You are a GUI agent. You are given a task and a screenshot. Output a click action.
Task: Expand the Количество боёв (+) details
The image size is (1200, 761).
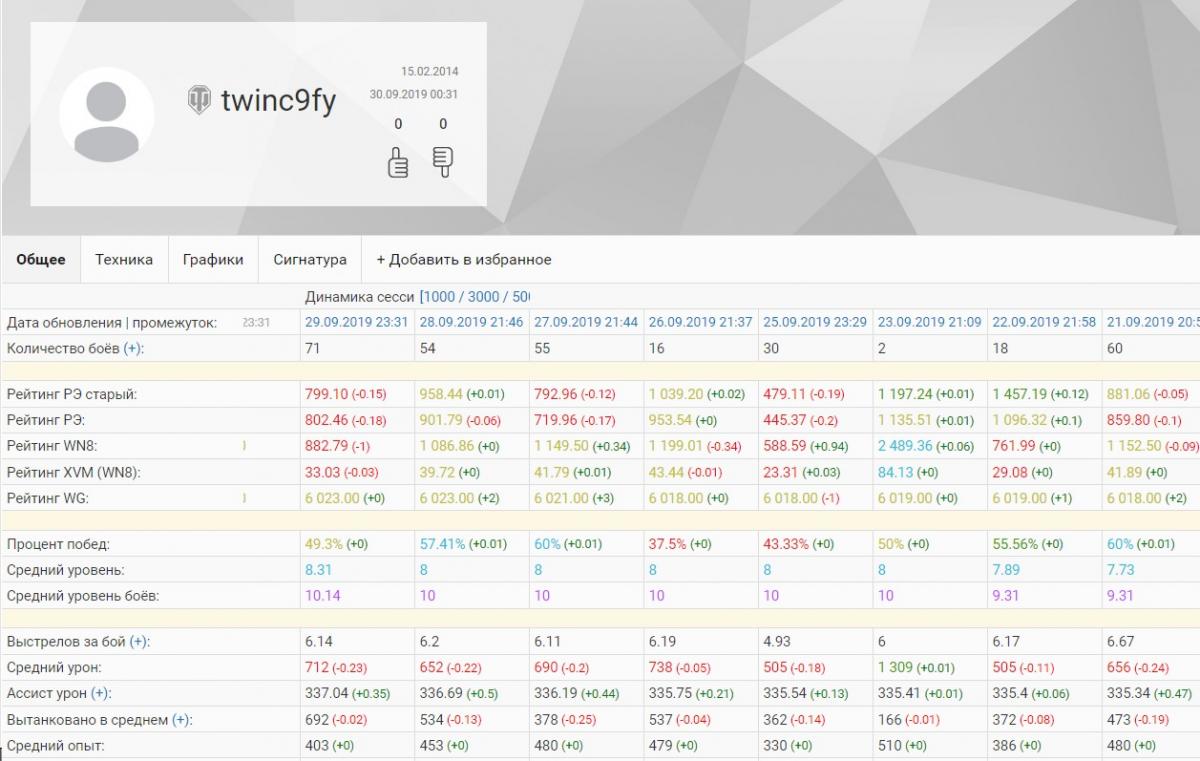point(133,348)
